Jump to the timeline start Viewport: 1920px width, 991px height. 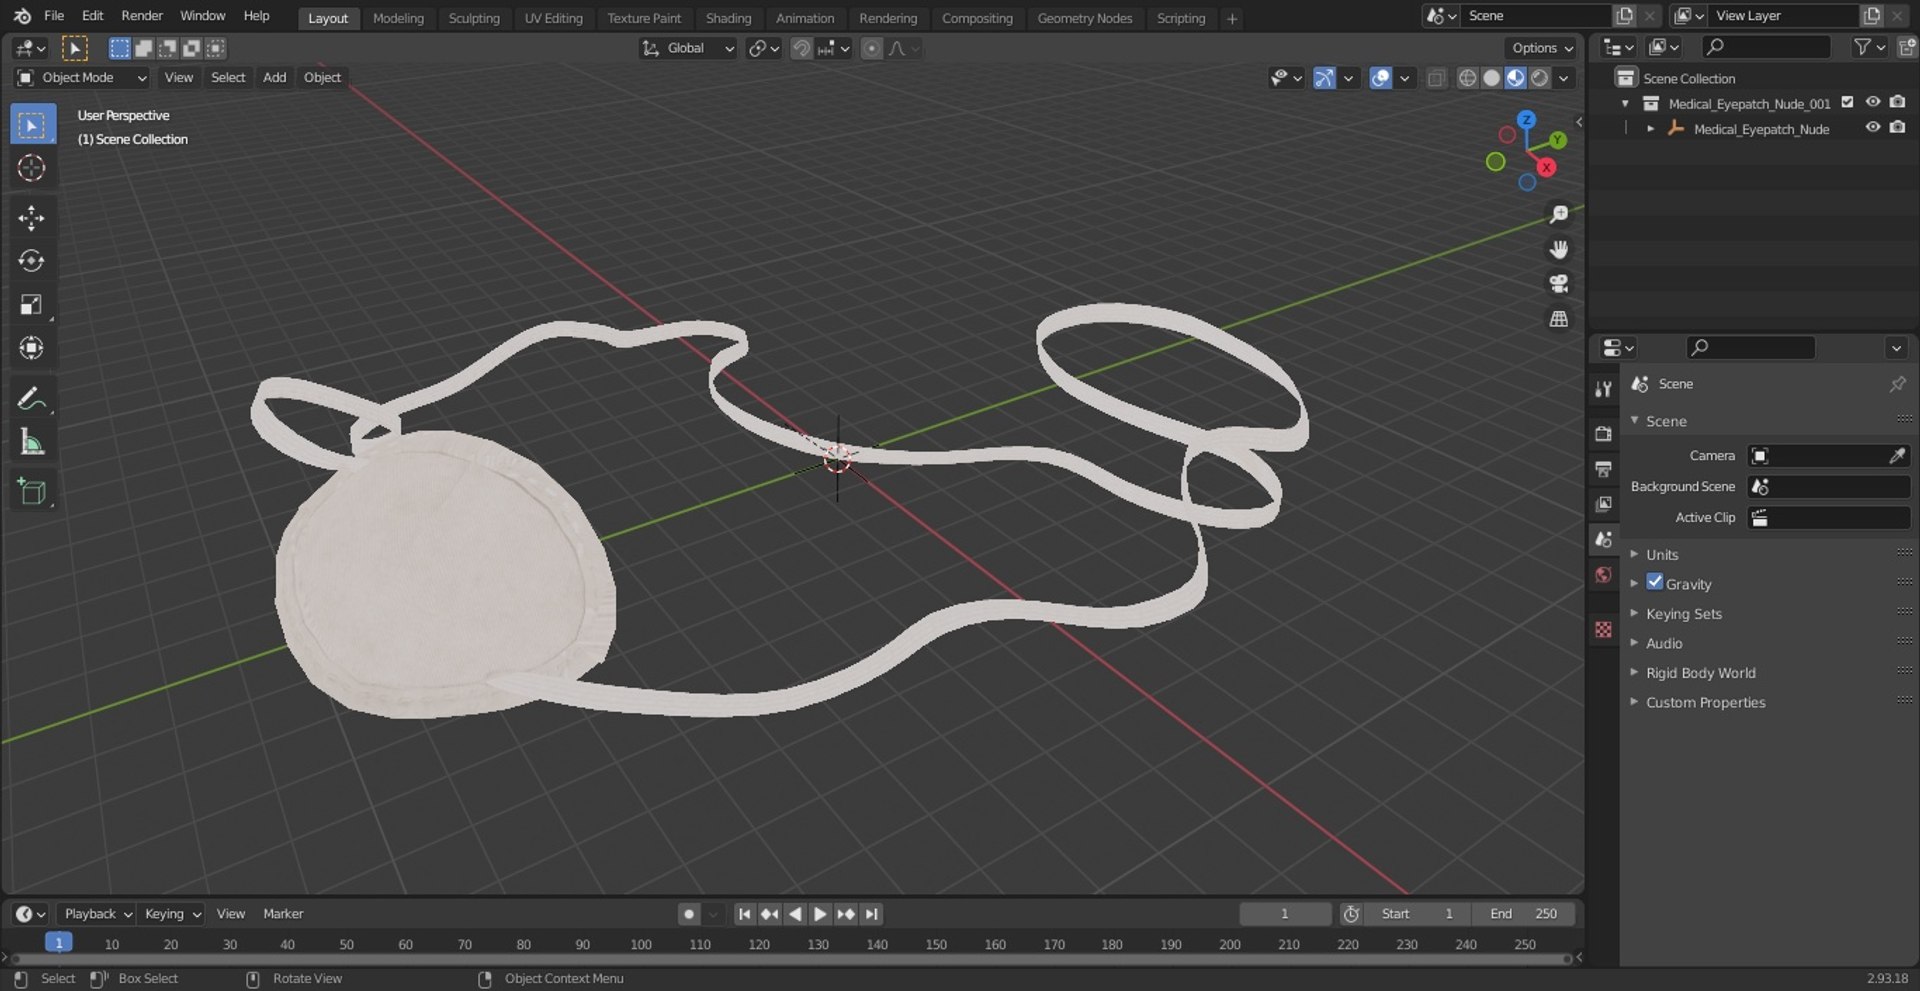coord(744,914)
